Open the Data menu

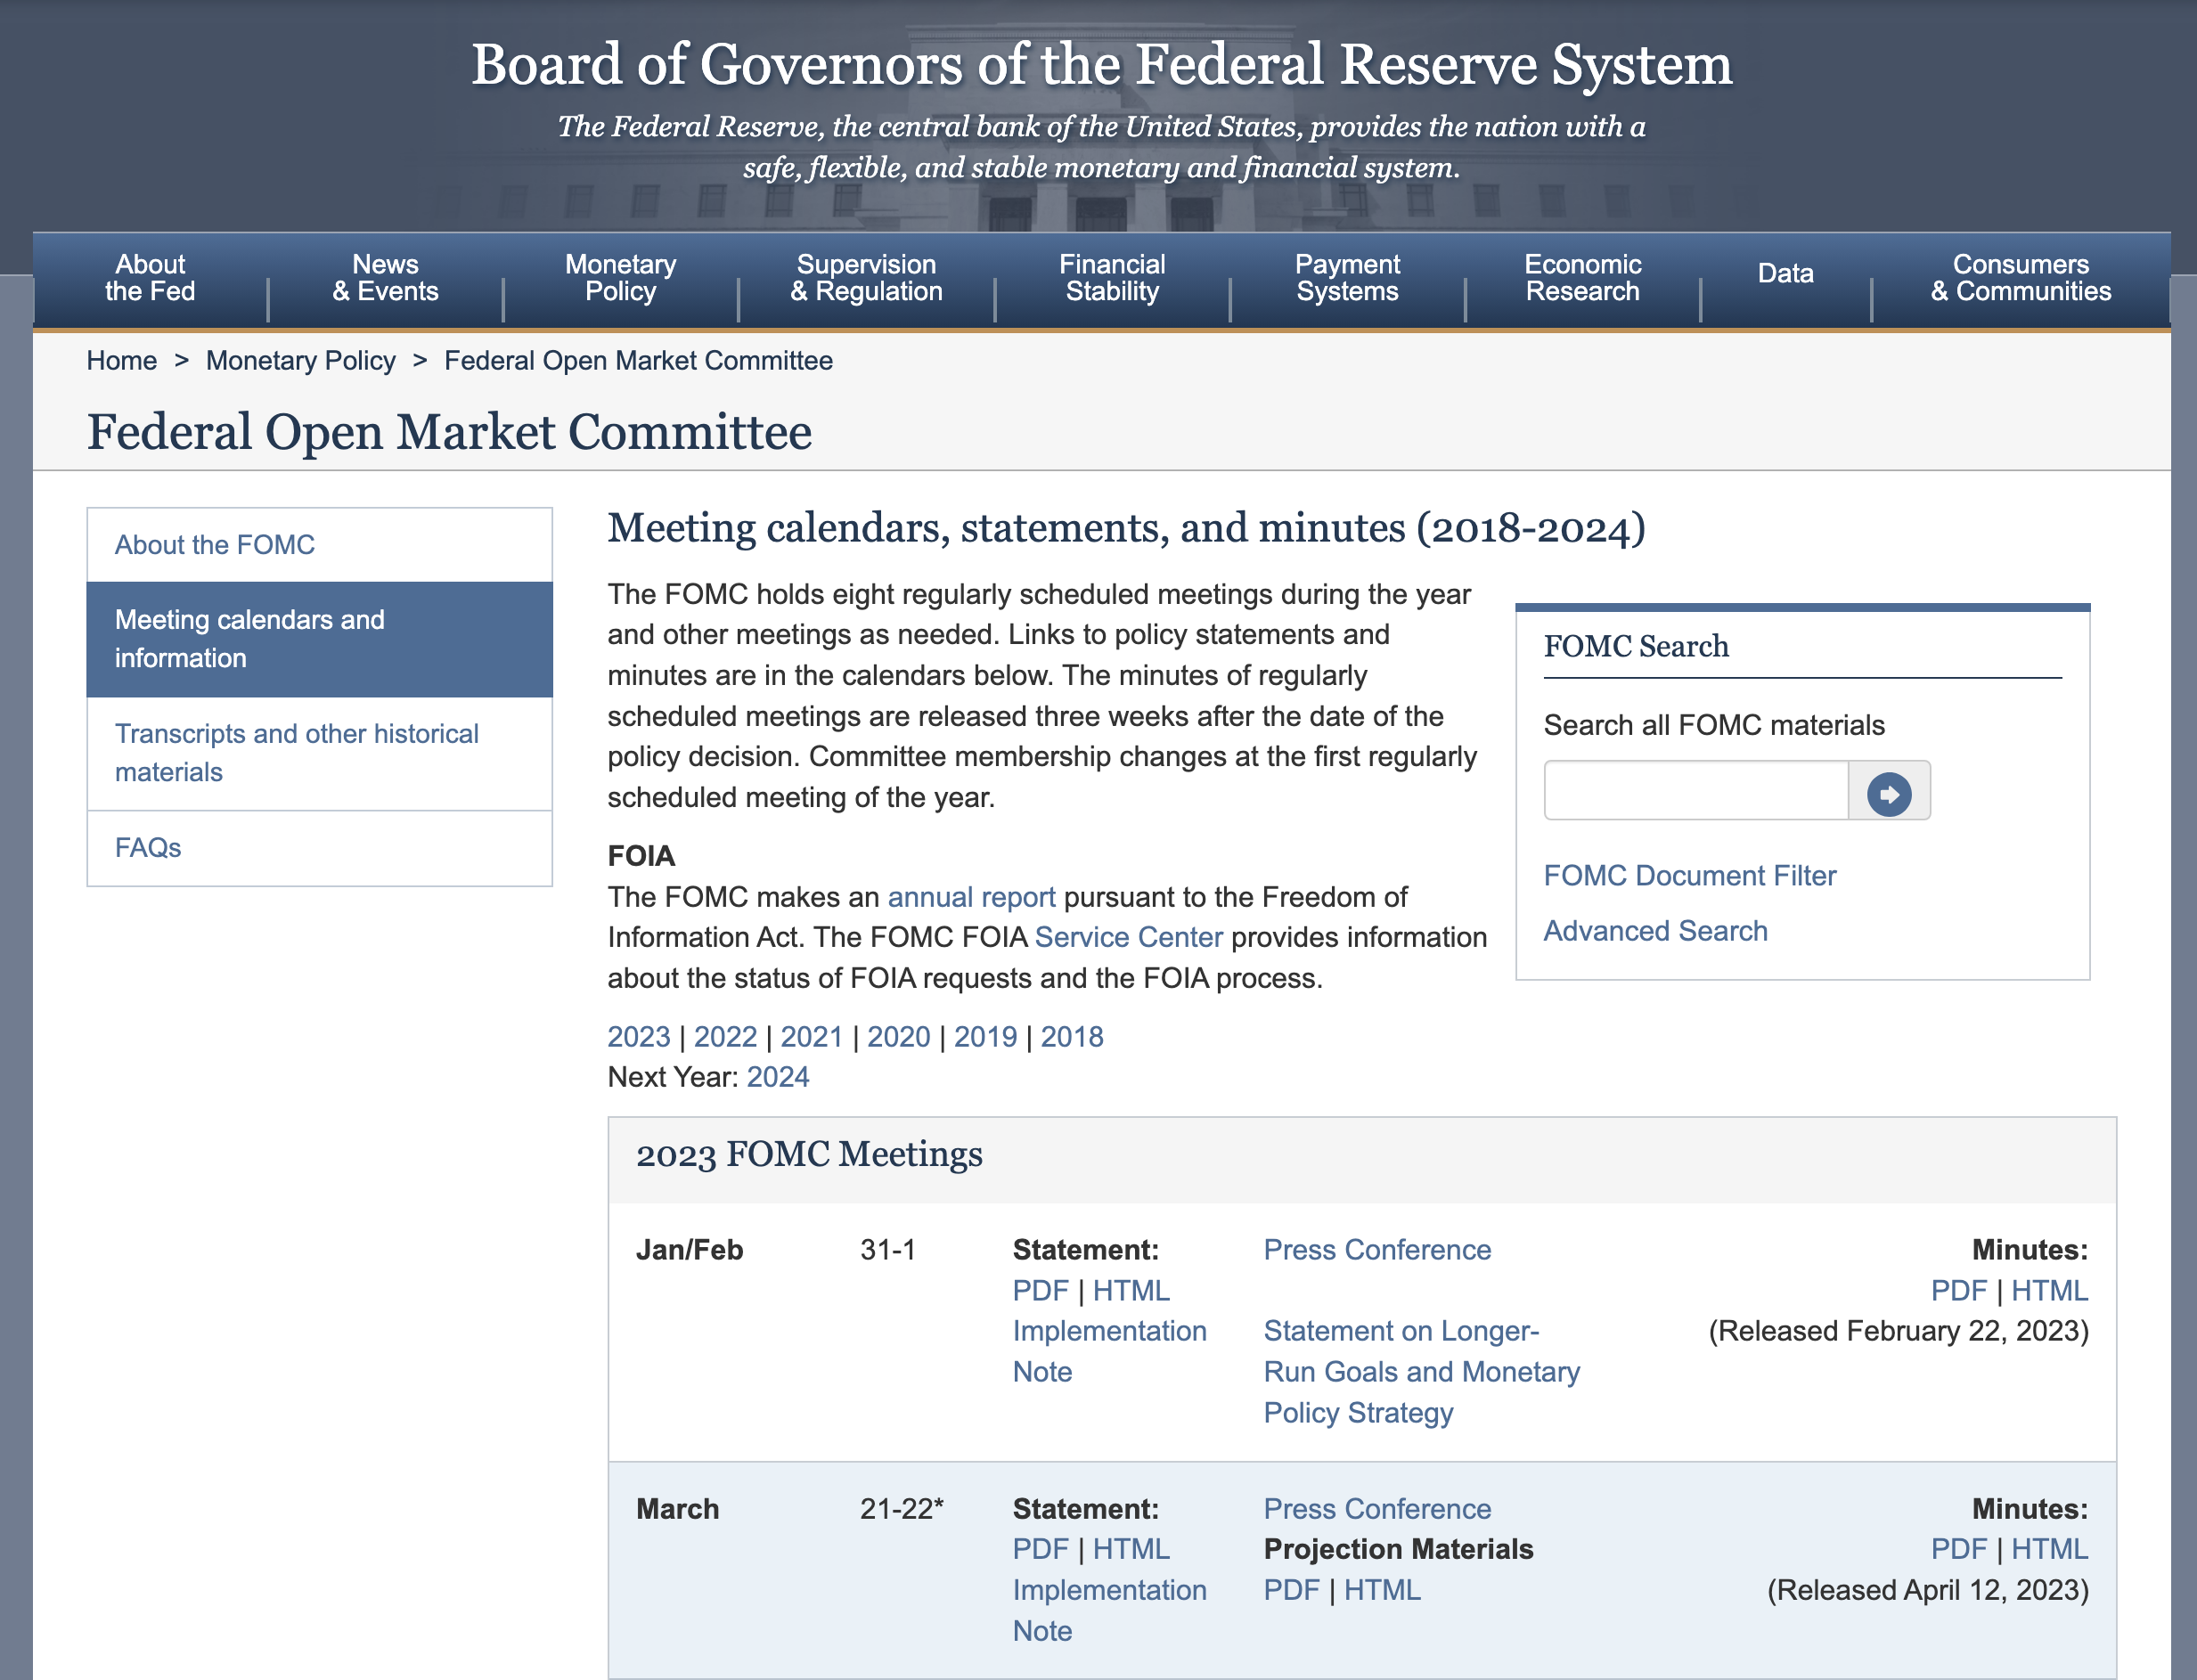(x=1785, y=274)
